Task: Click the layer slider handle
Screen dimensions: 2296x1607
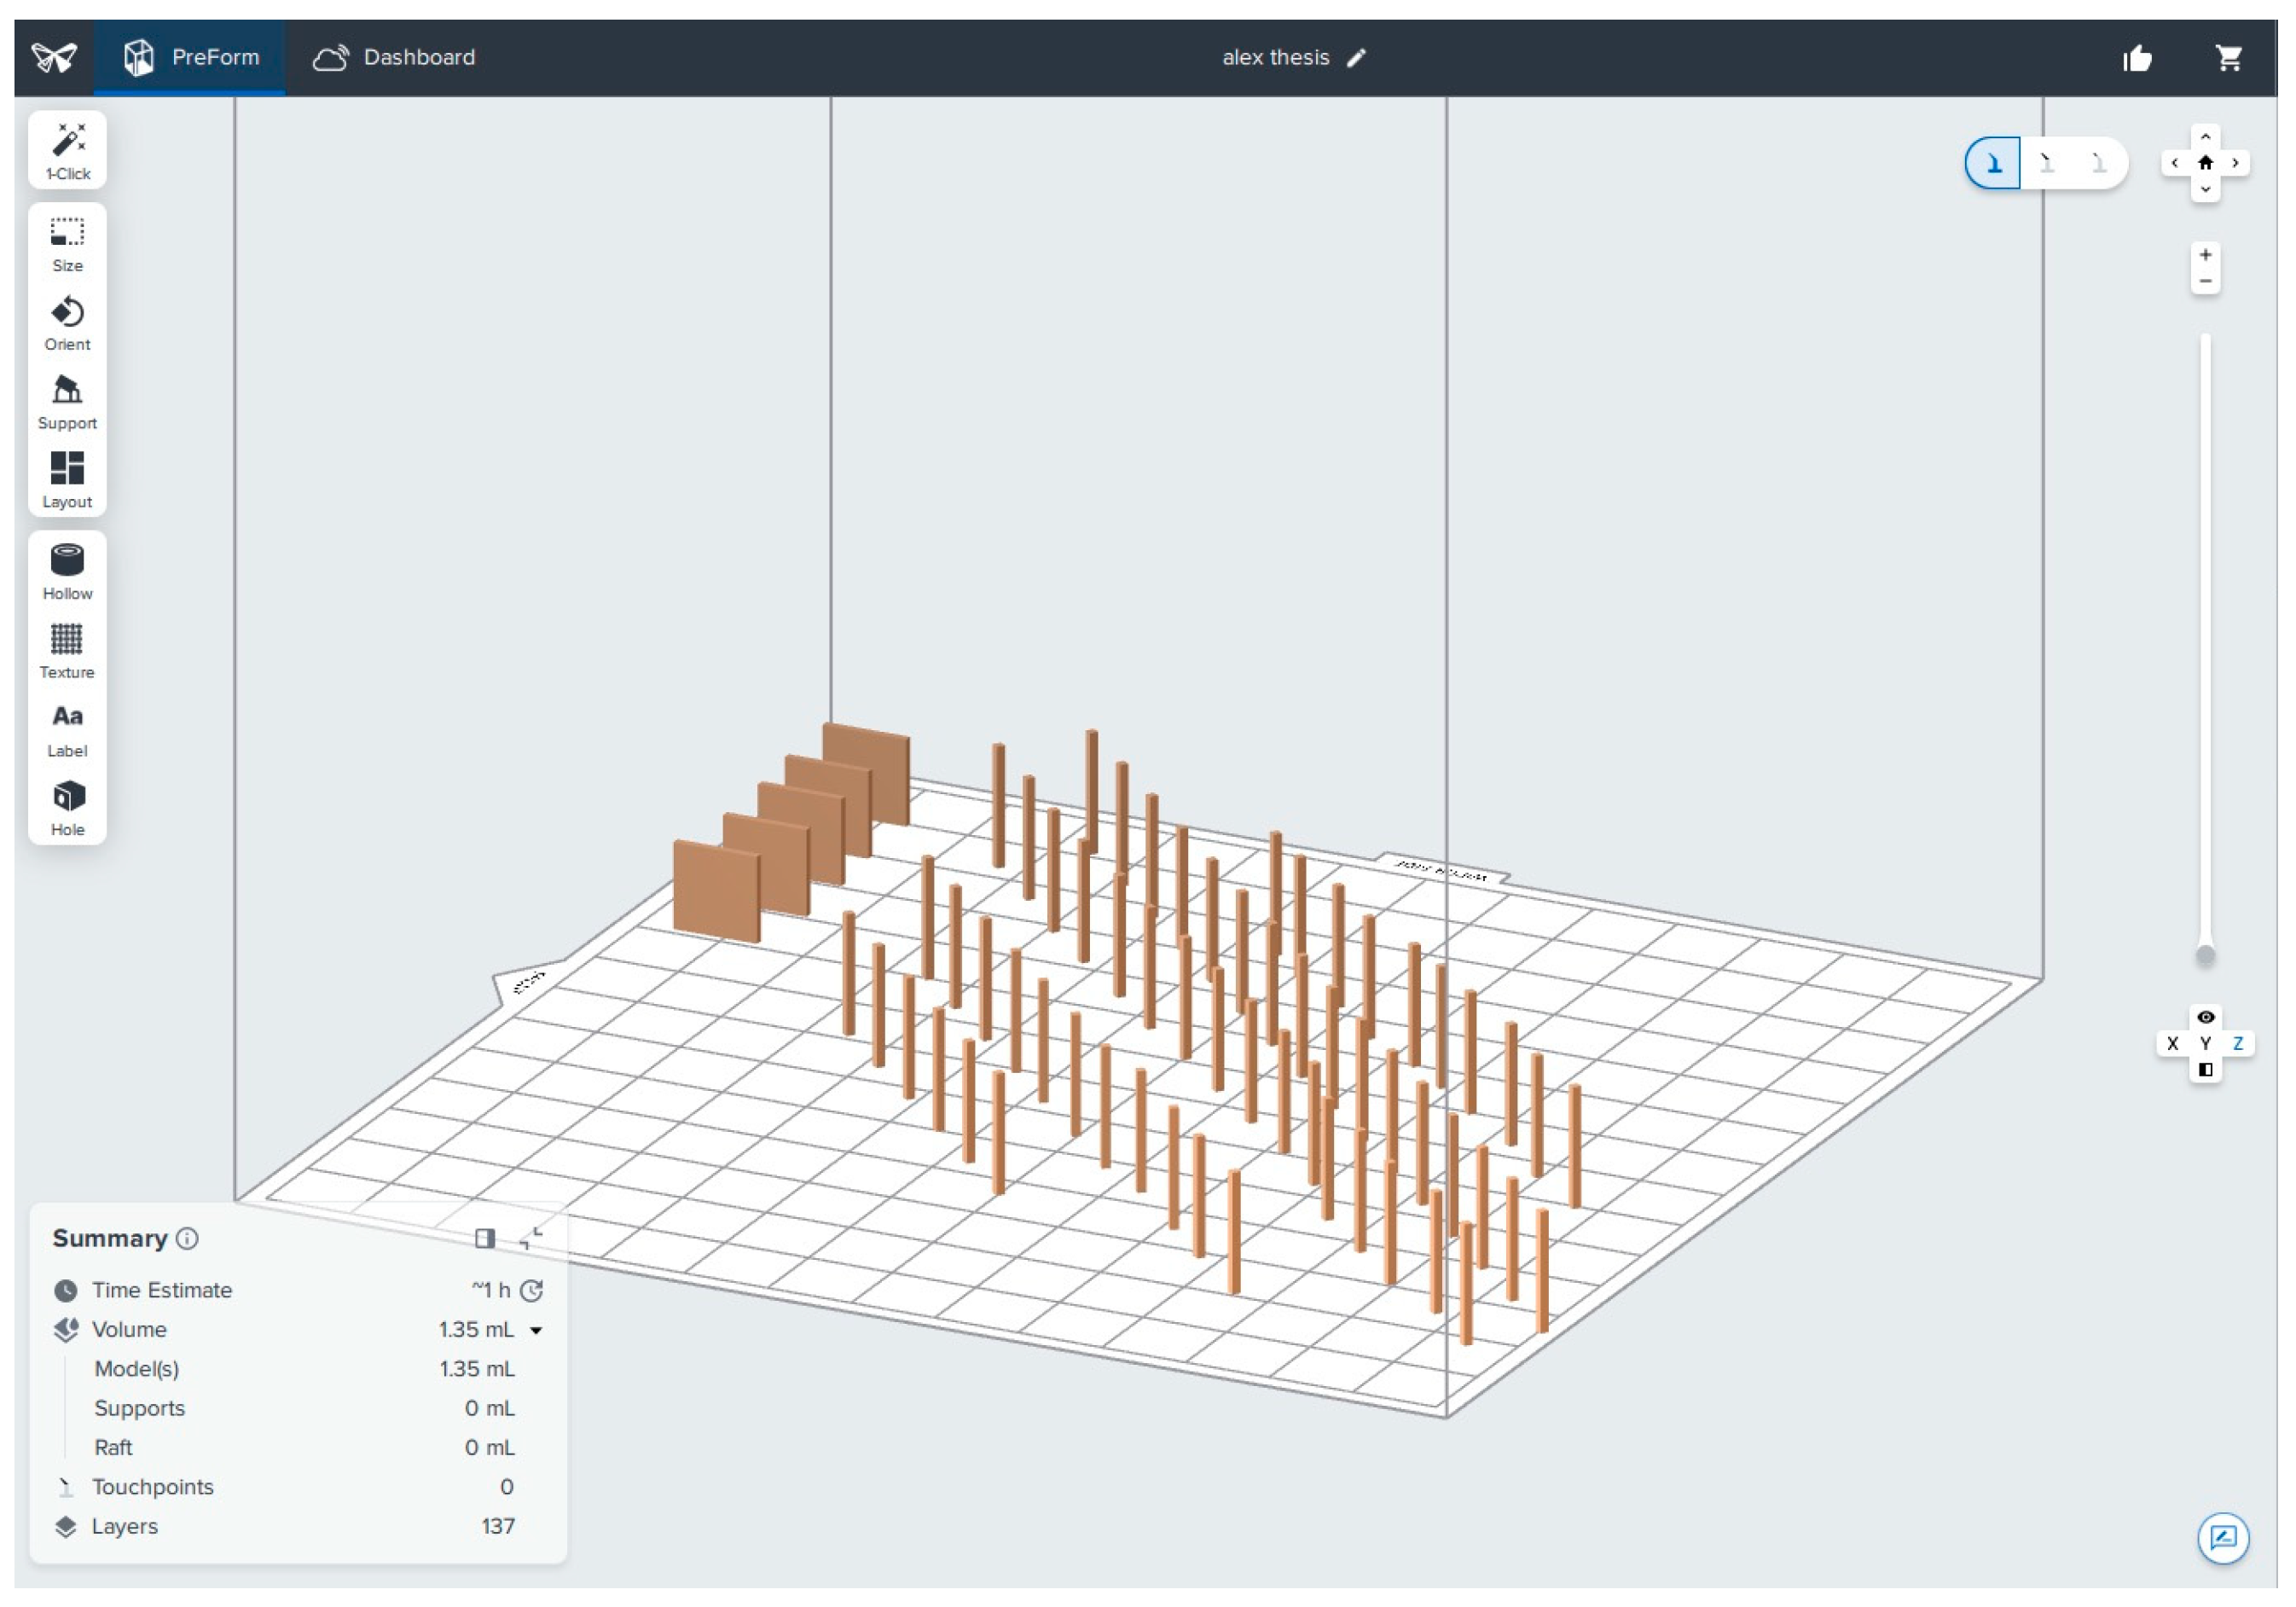Action: tap(2205, 955)
